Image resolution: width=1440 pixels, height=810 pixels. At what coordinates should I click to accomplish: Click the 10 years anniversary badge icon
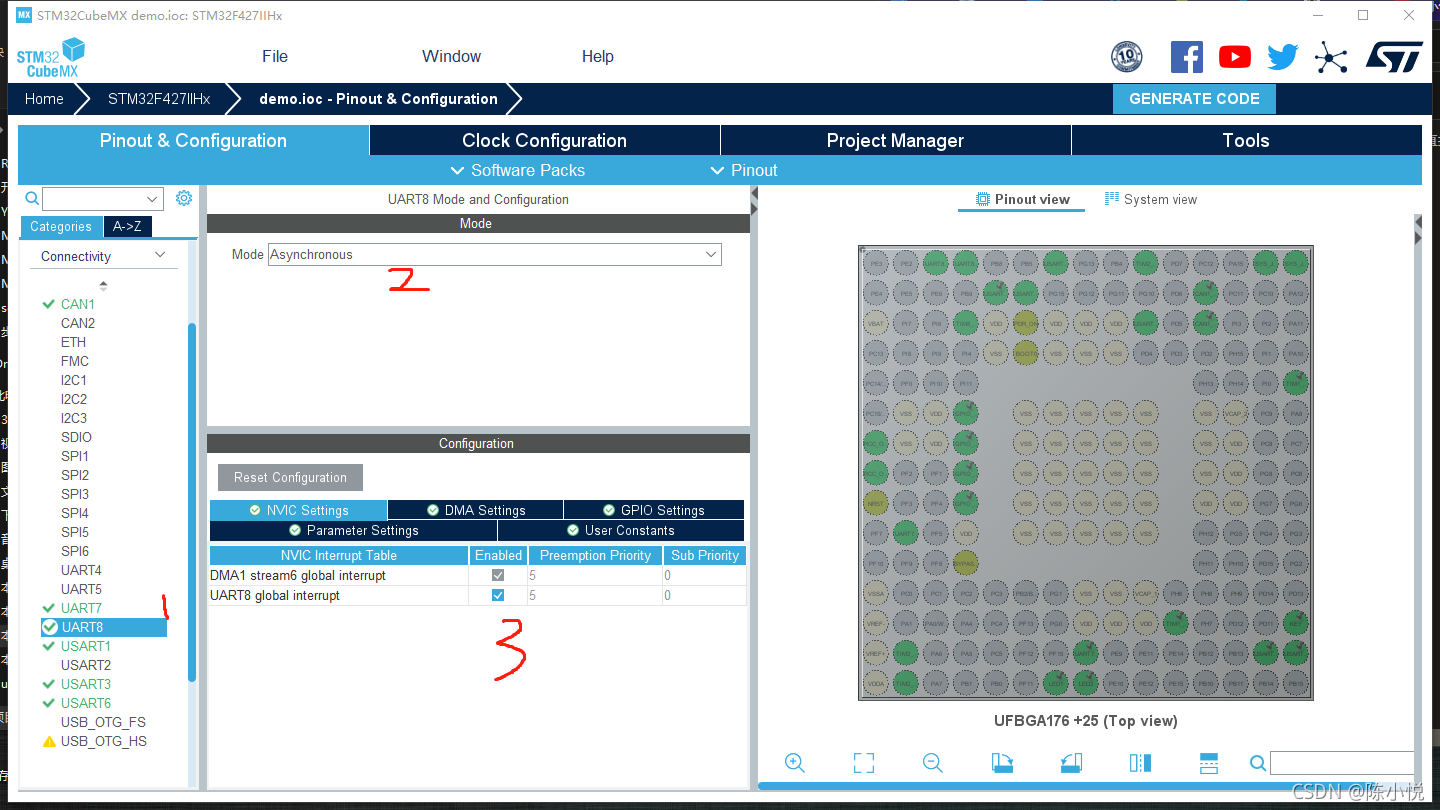click(1127, 57)
